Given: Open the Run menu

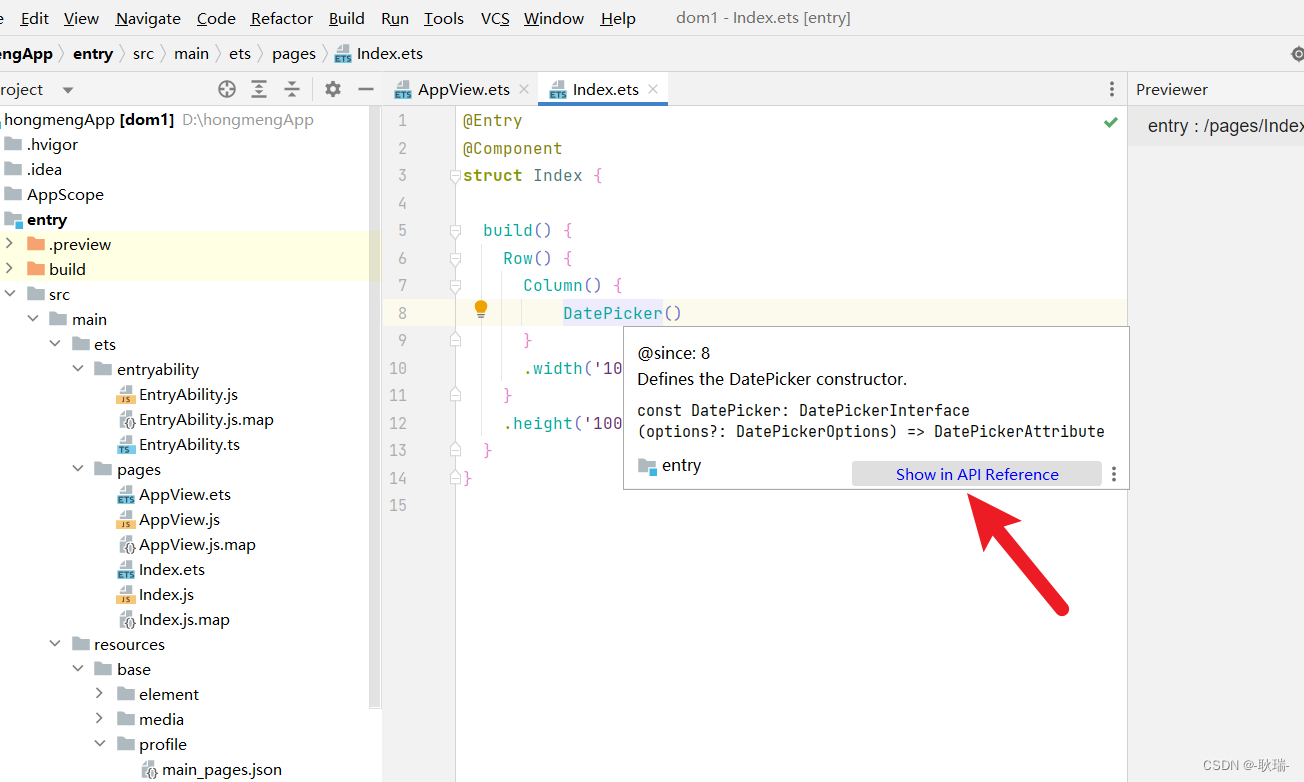Looking at the screenshot, I should [x=395, y=18].
